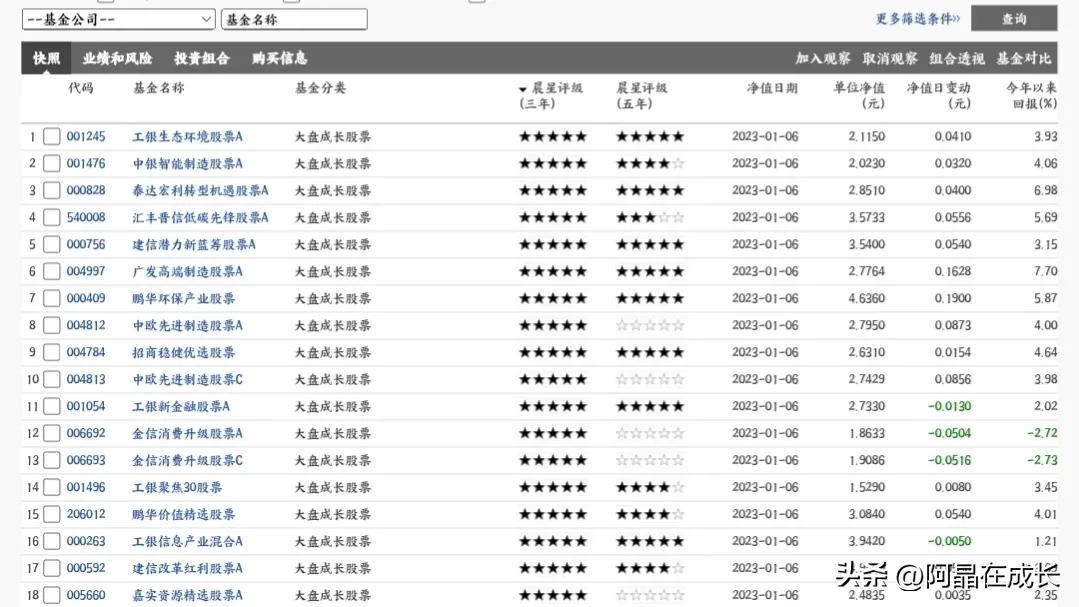
Task: Click 加入观察 to add to watchlist
Action: 823,58
